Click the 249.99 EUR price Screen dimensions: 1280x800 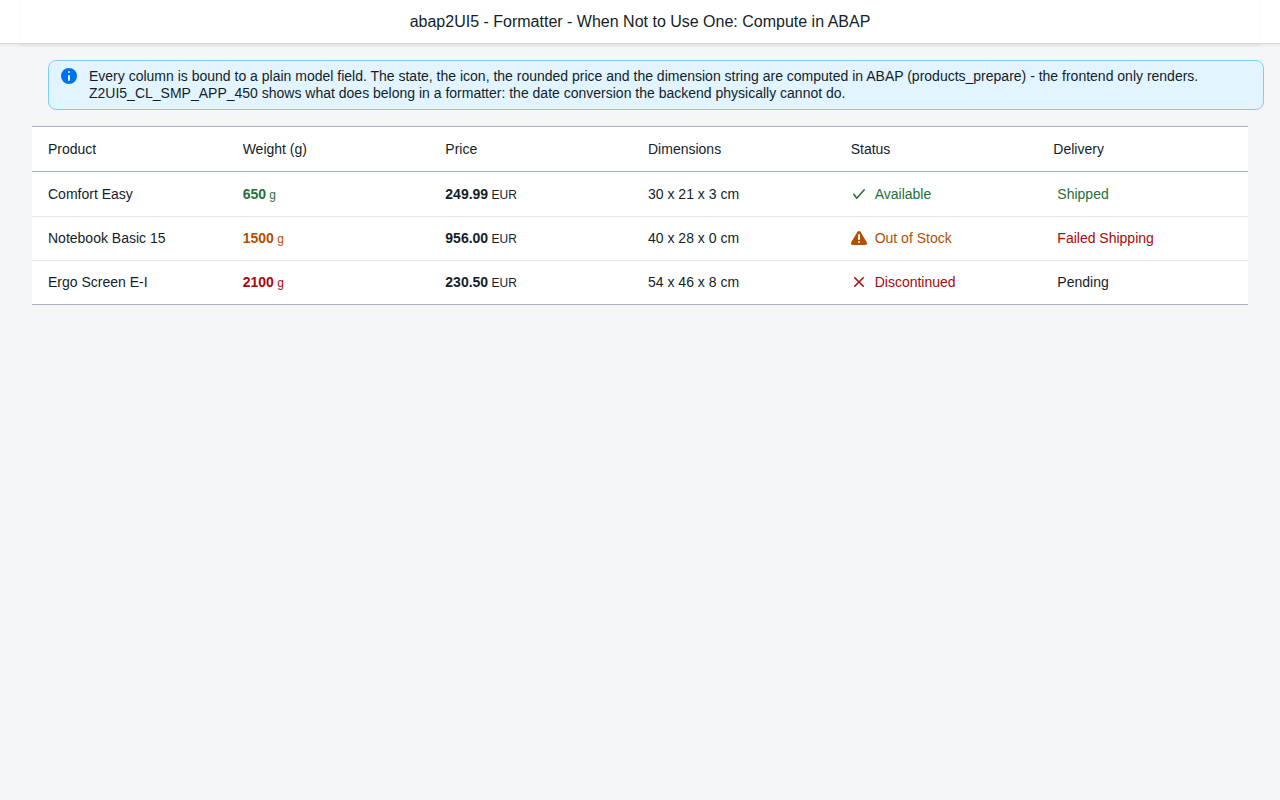(481, 194)
